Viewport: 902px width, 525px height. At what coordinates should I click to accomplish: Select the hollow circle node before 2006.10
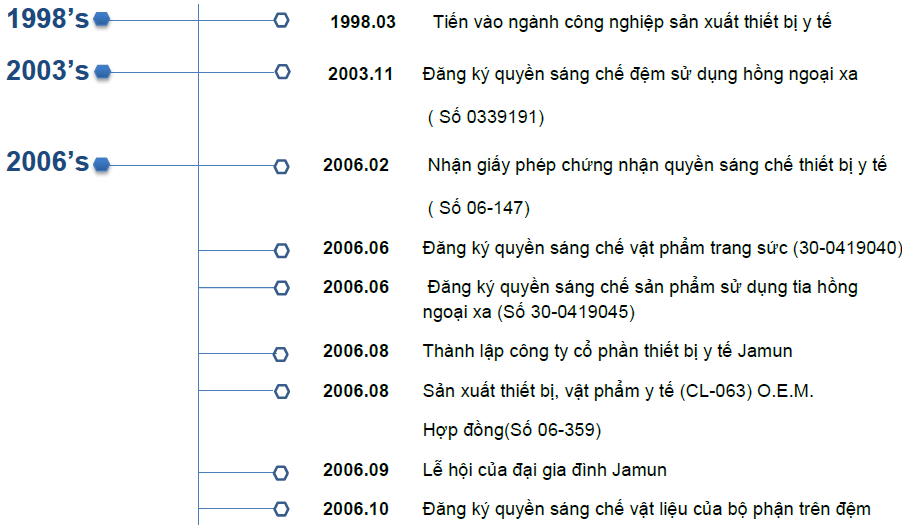[282, 509]
